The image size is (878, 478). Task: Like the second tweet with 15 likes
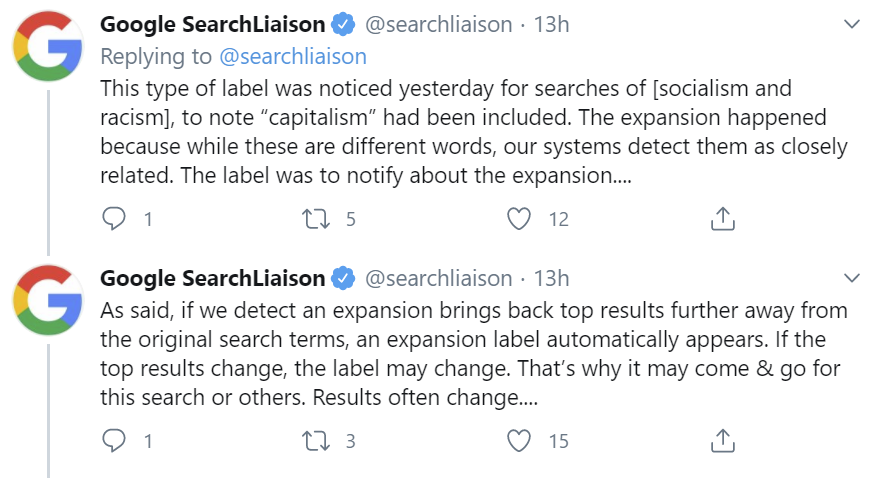tap(519, 440)
